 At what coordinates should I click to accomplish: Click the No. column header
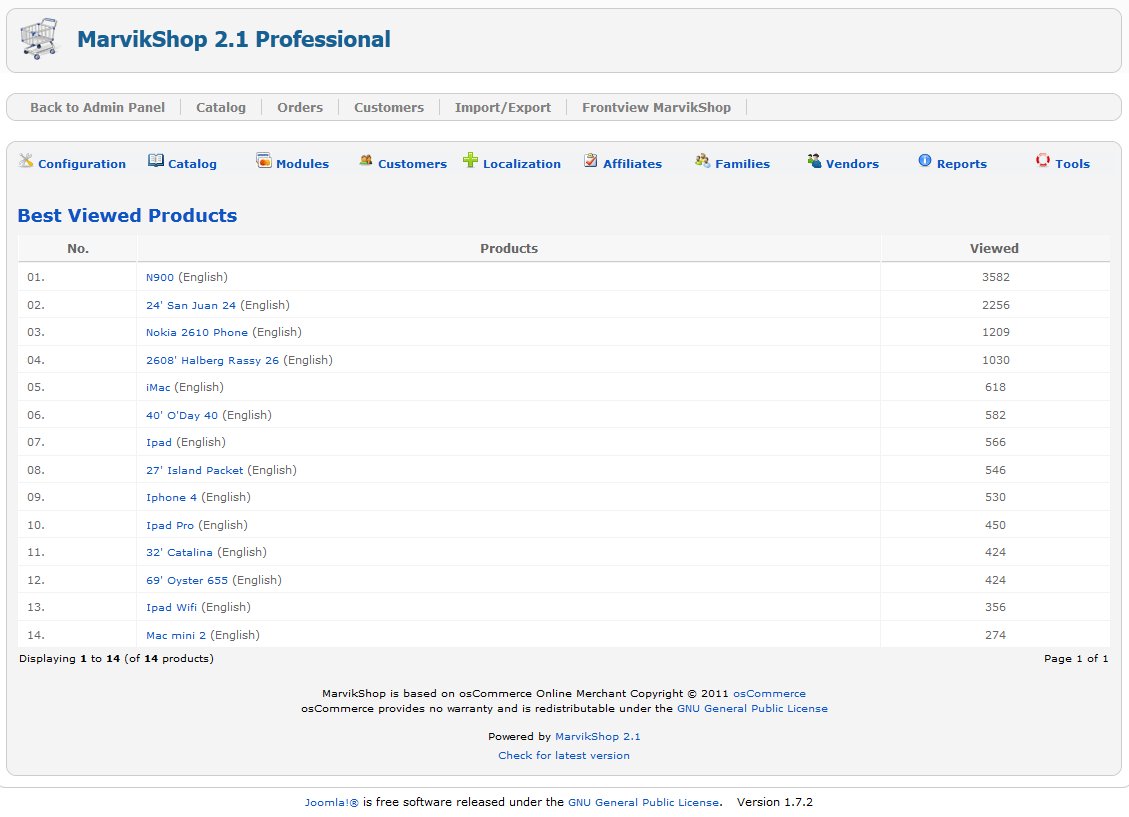(x=78, y=248)
